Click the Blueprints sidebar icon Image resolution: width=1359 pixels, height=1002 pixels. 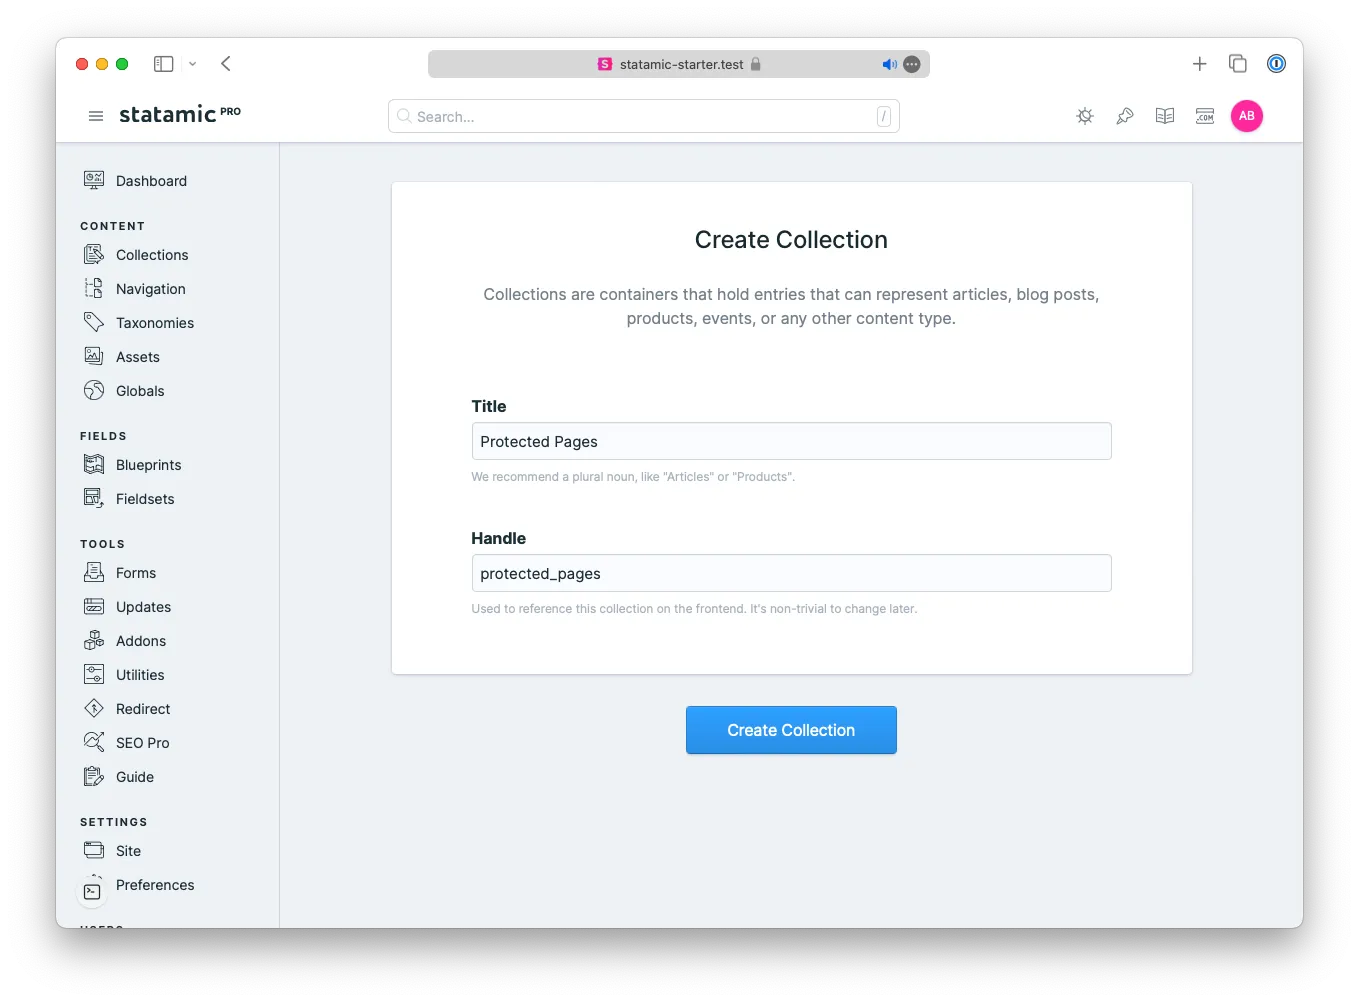pyautogui.click(x=94, y=464)
